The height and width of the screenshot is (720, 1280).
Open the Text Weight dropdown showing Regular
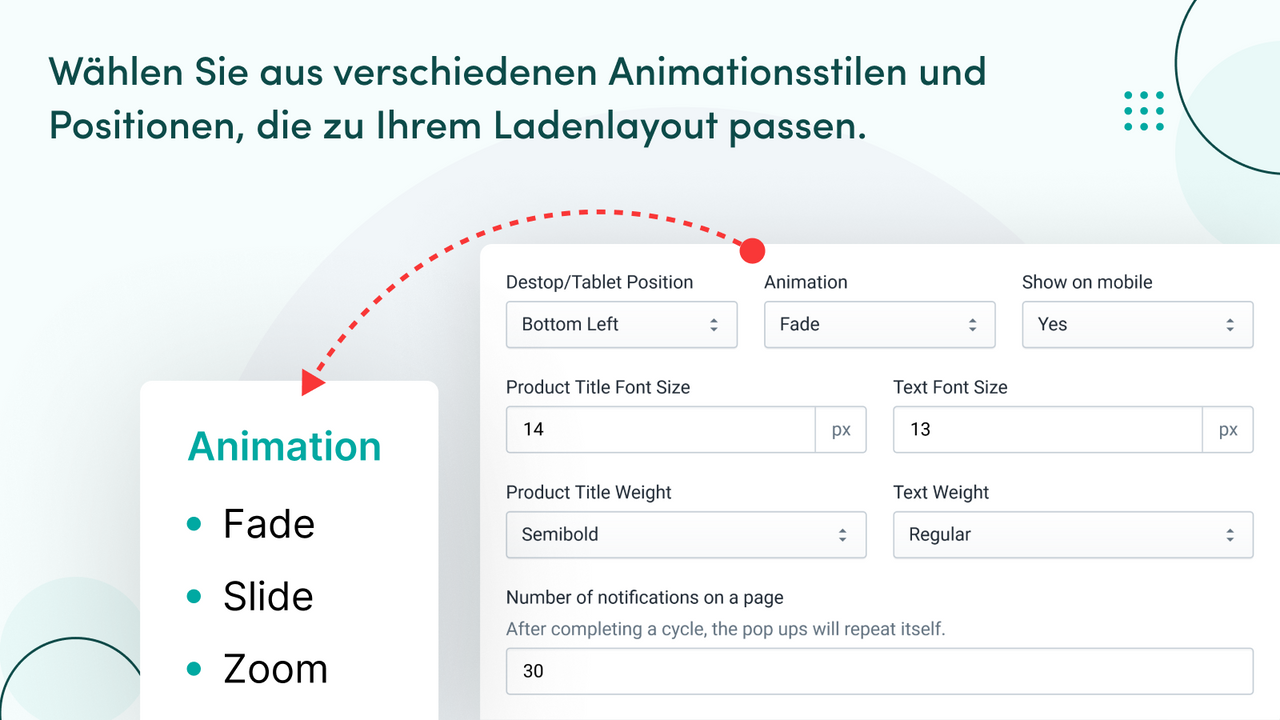pyautogui.click(x=1073, y=535)
